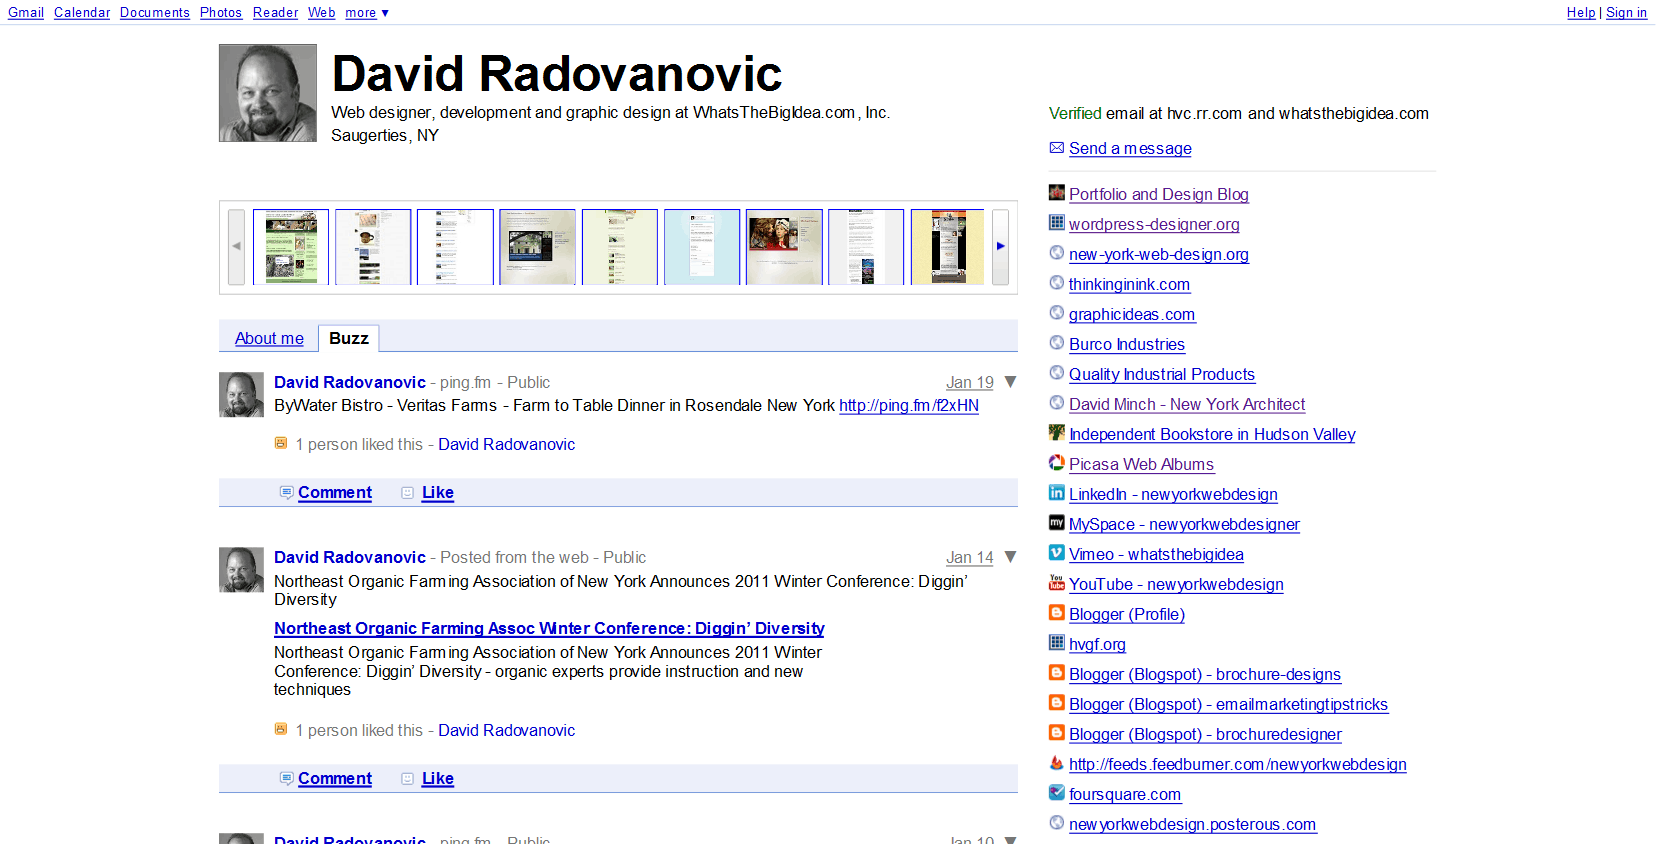Click the grid icon beside hvgf.org
The height and width of the screenshot is (844, 1656).
pyautogui.click(x=1056, y=642)
